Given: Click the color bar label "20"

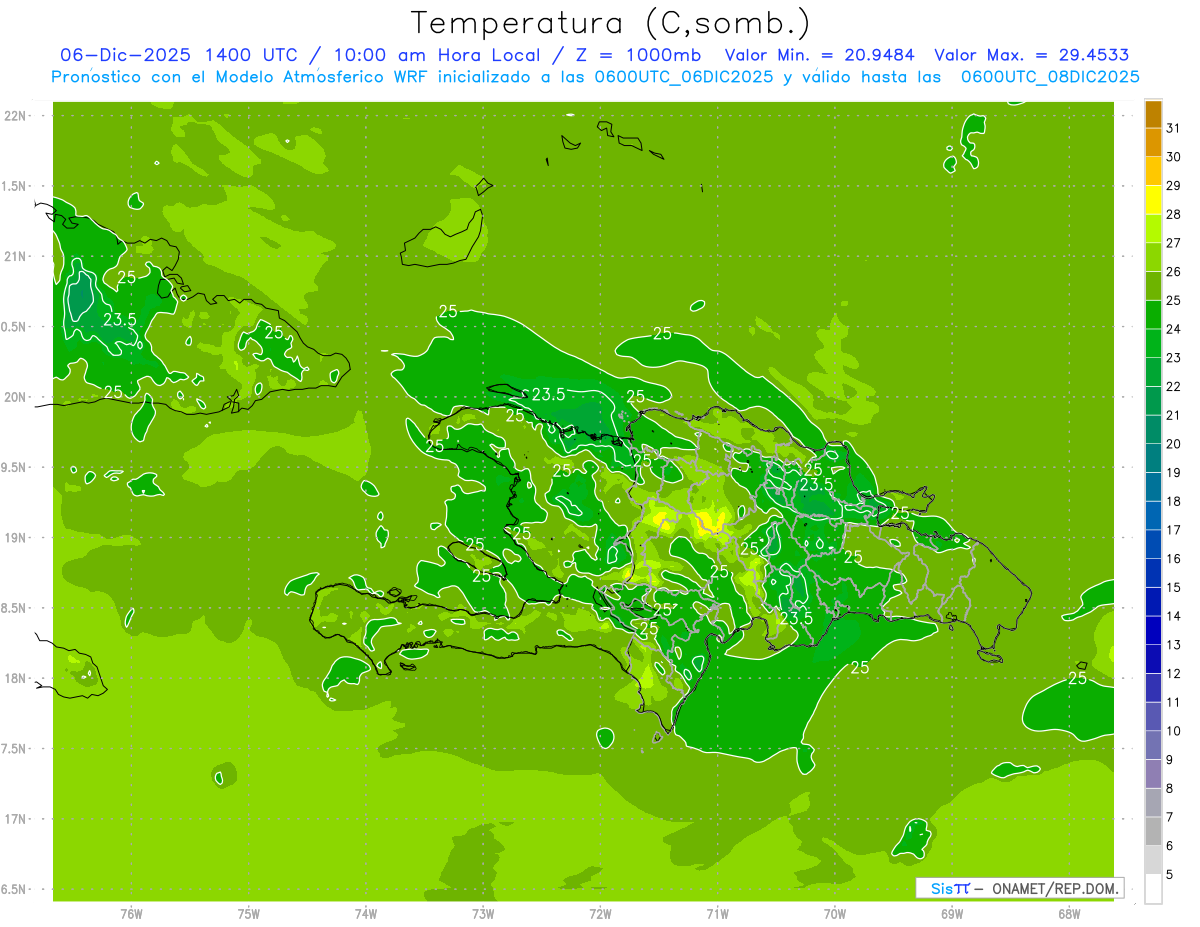Looking at the screenshot, I should pos(1173,444).
